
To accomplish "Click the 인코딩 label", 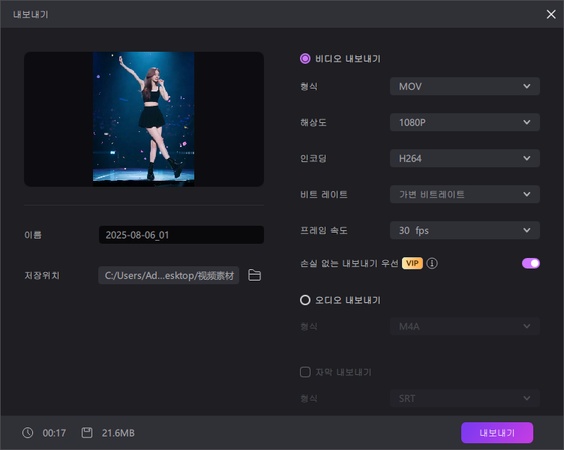I will (x=313, y=158).
